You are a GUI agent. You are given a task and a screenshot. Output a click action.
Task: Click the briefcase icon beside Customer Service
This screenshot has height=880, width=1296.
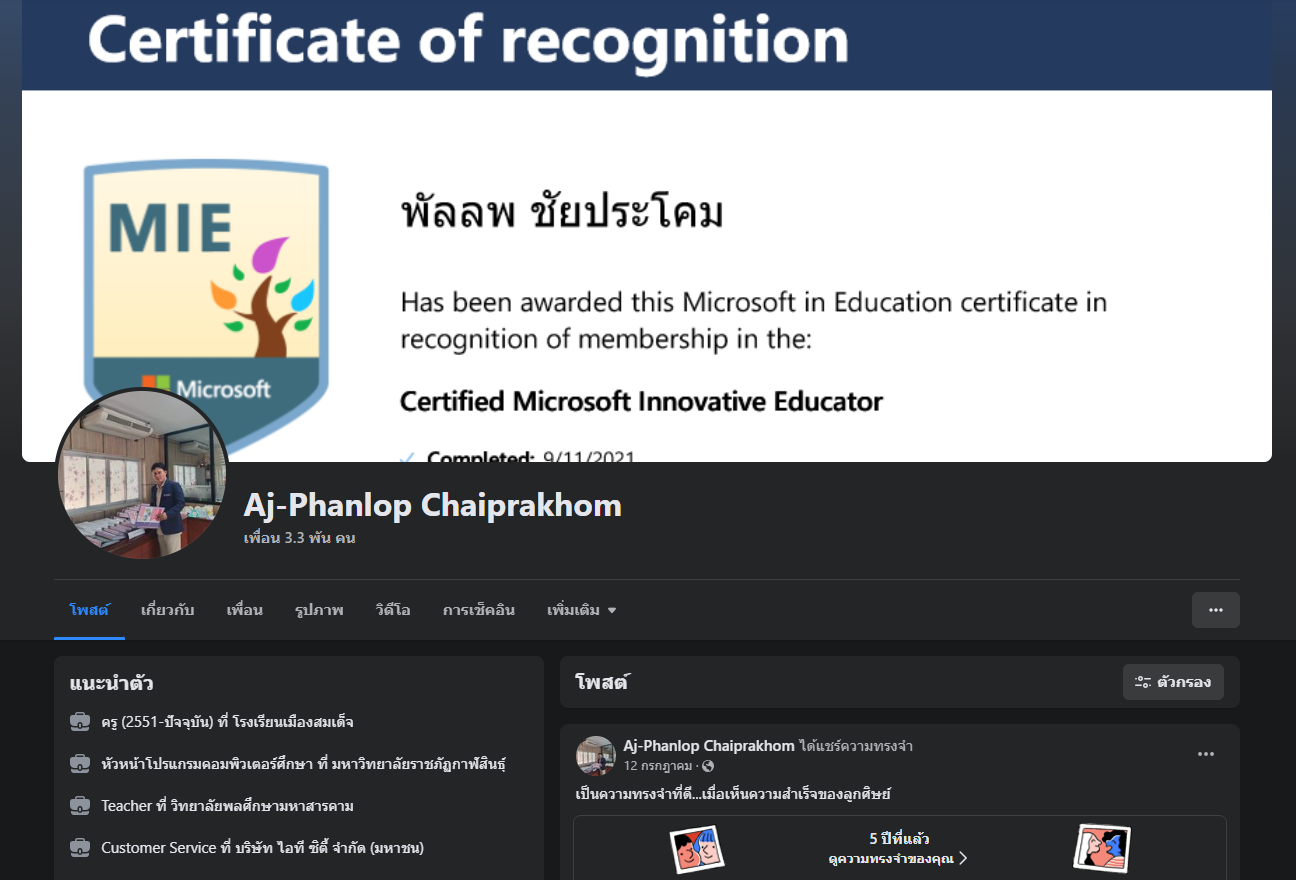click(x=80, y=848)
